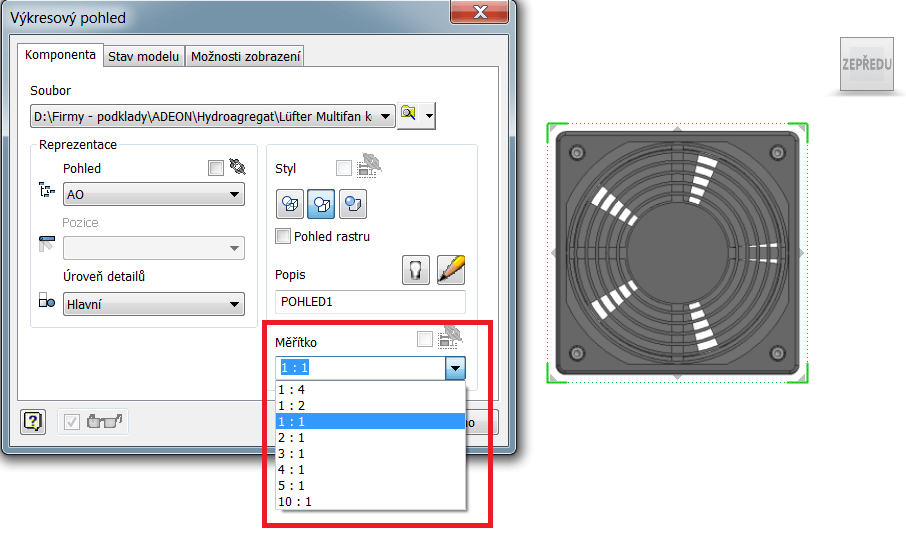Viewport: 906px width, 534px height.
Task: Toggle the Pohled associative checkbox
Action: coord(216,168)
